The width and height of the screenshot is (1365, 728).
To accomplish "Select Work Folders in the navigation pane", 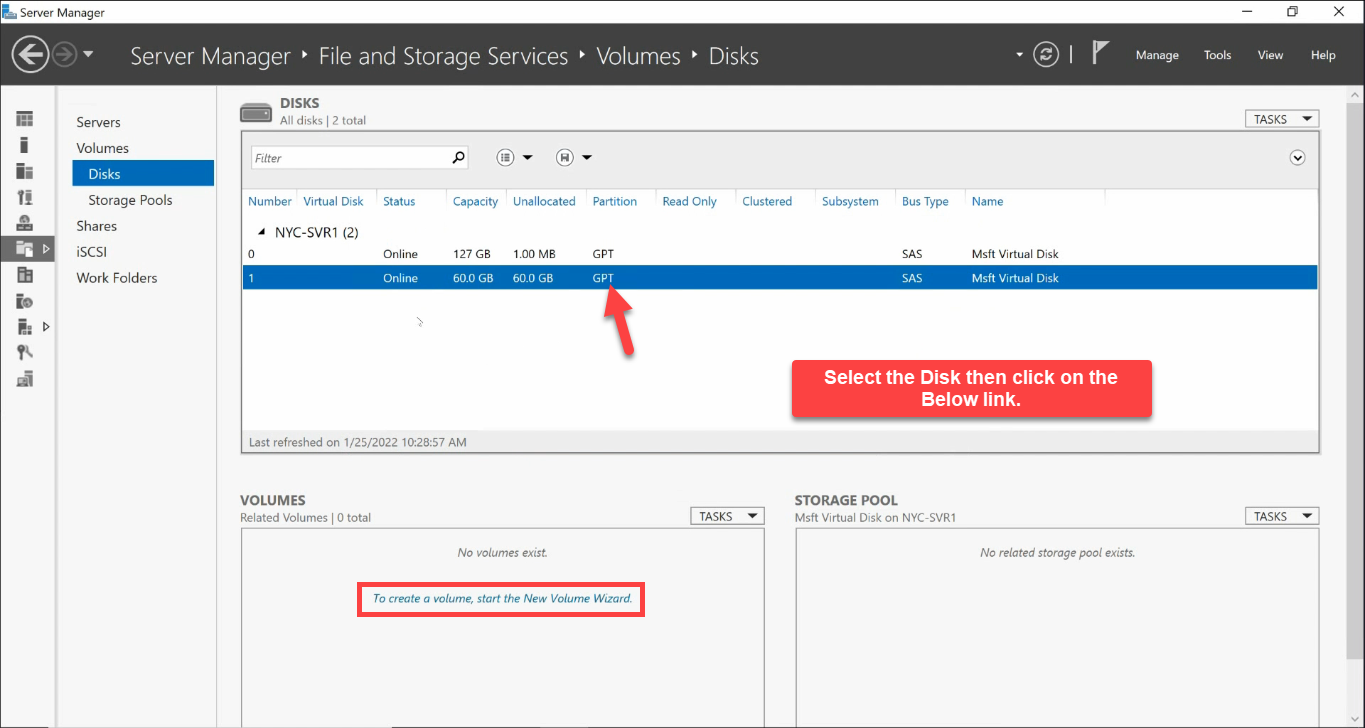I will coord(116,278).
